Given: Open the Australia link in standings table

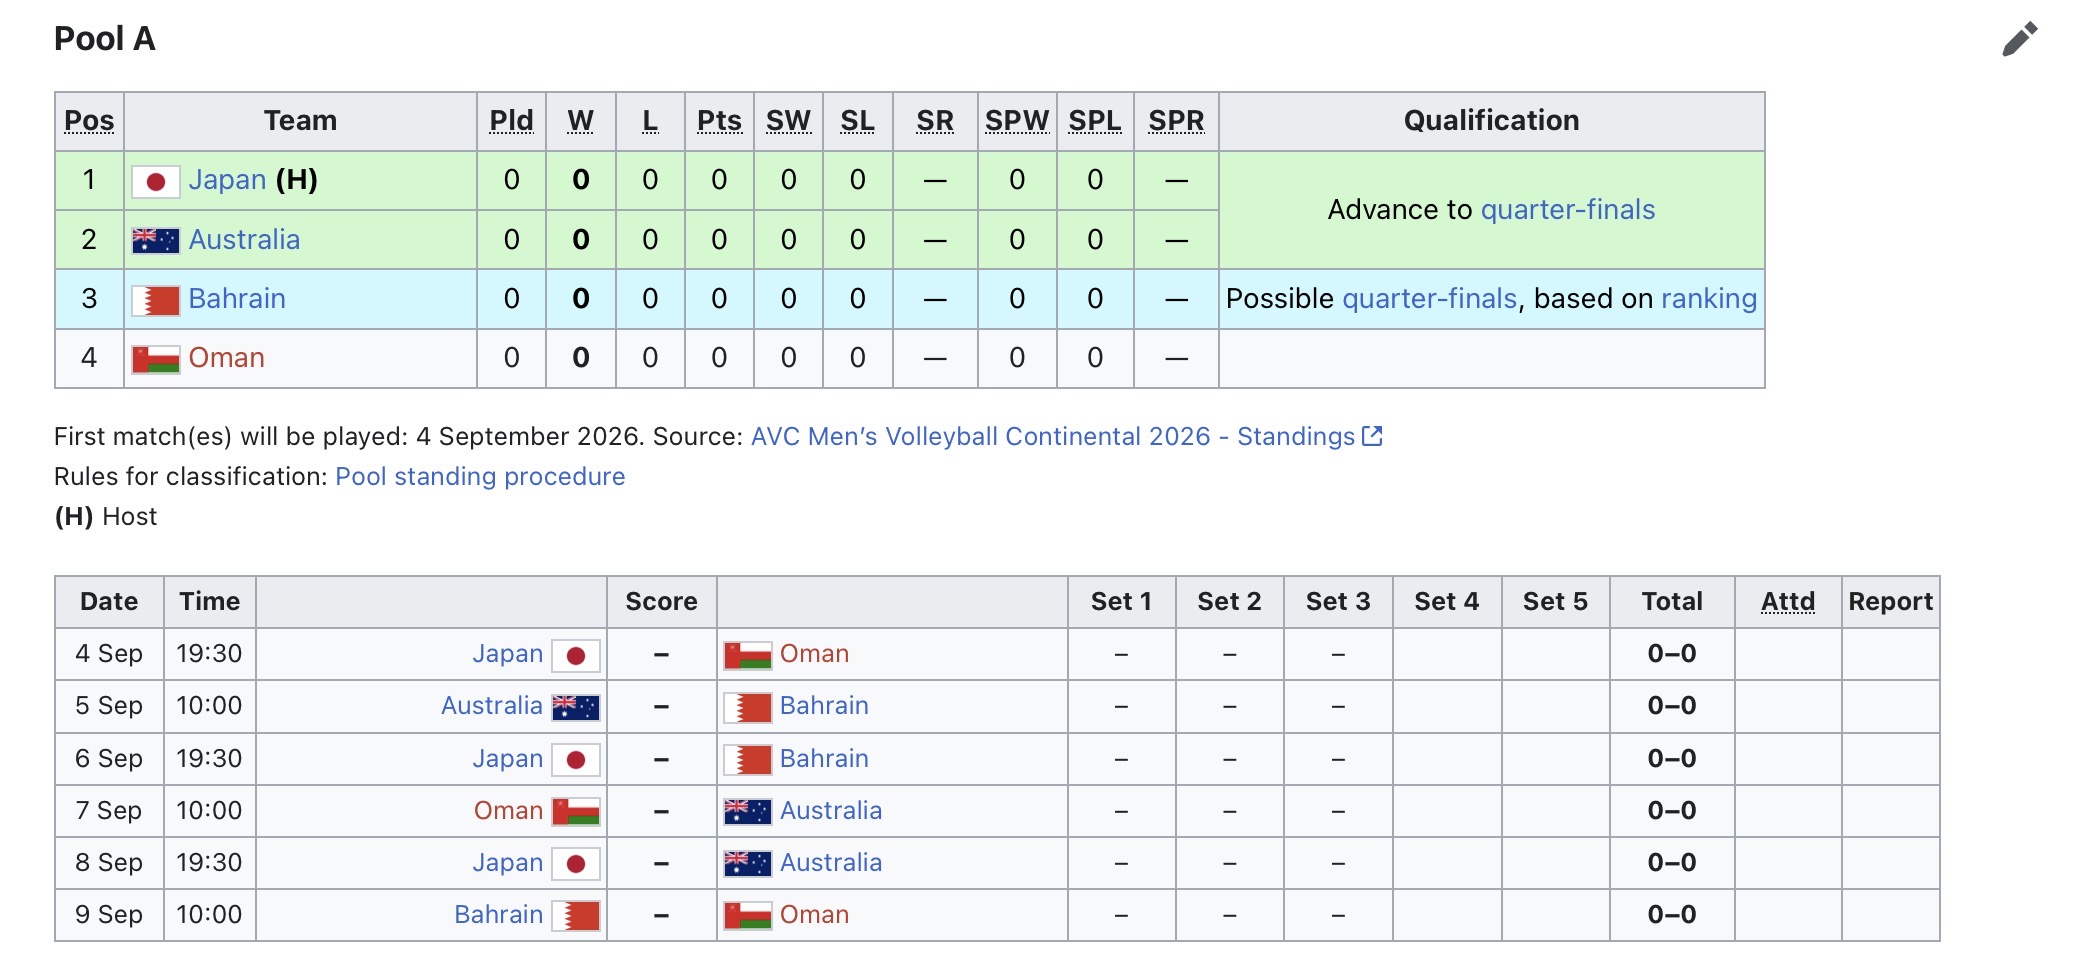Looking at the screenshot, I should 244,240.
